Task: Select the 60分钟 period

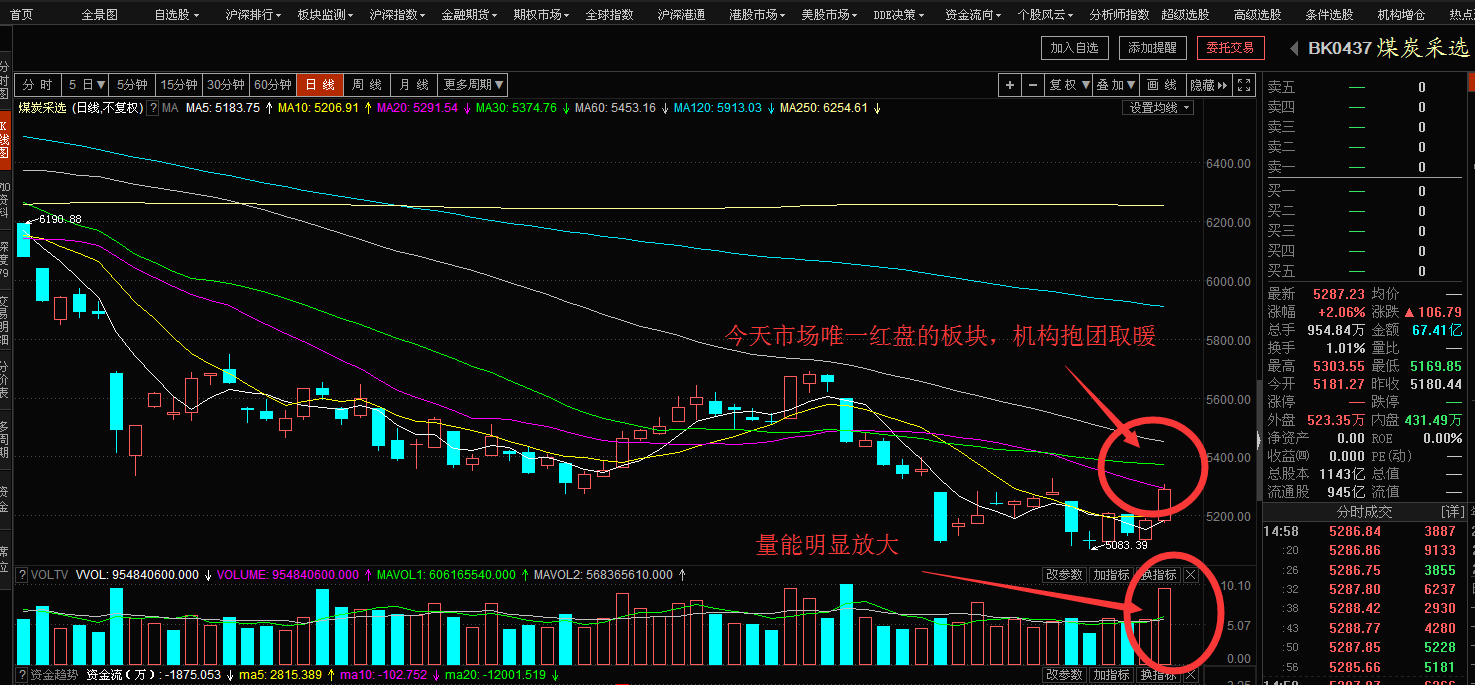Action: click(x=272, y=85)
